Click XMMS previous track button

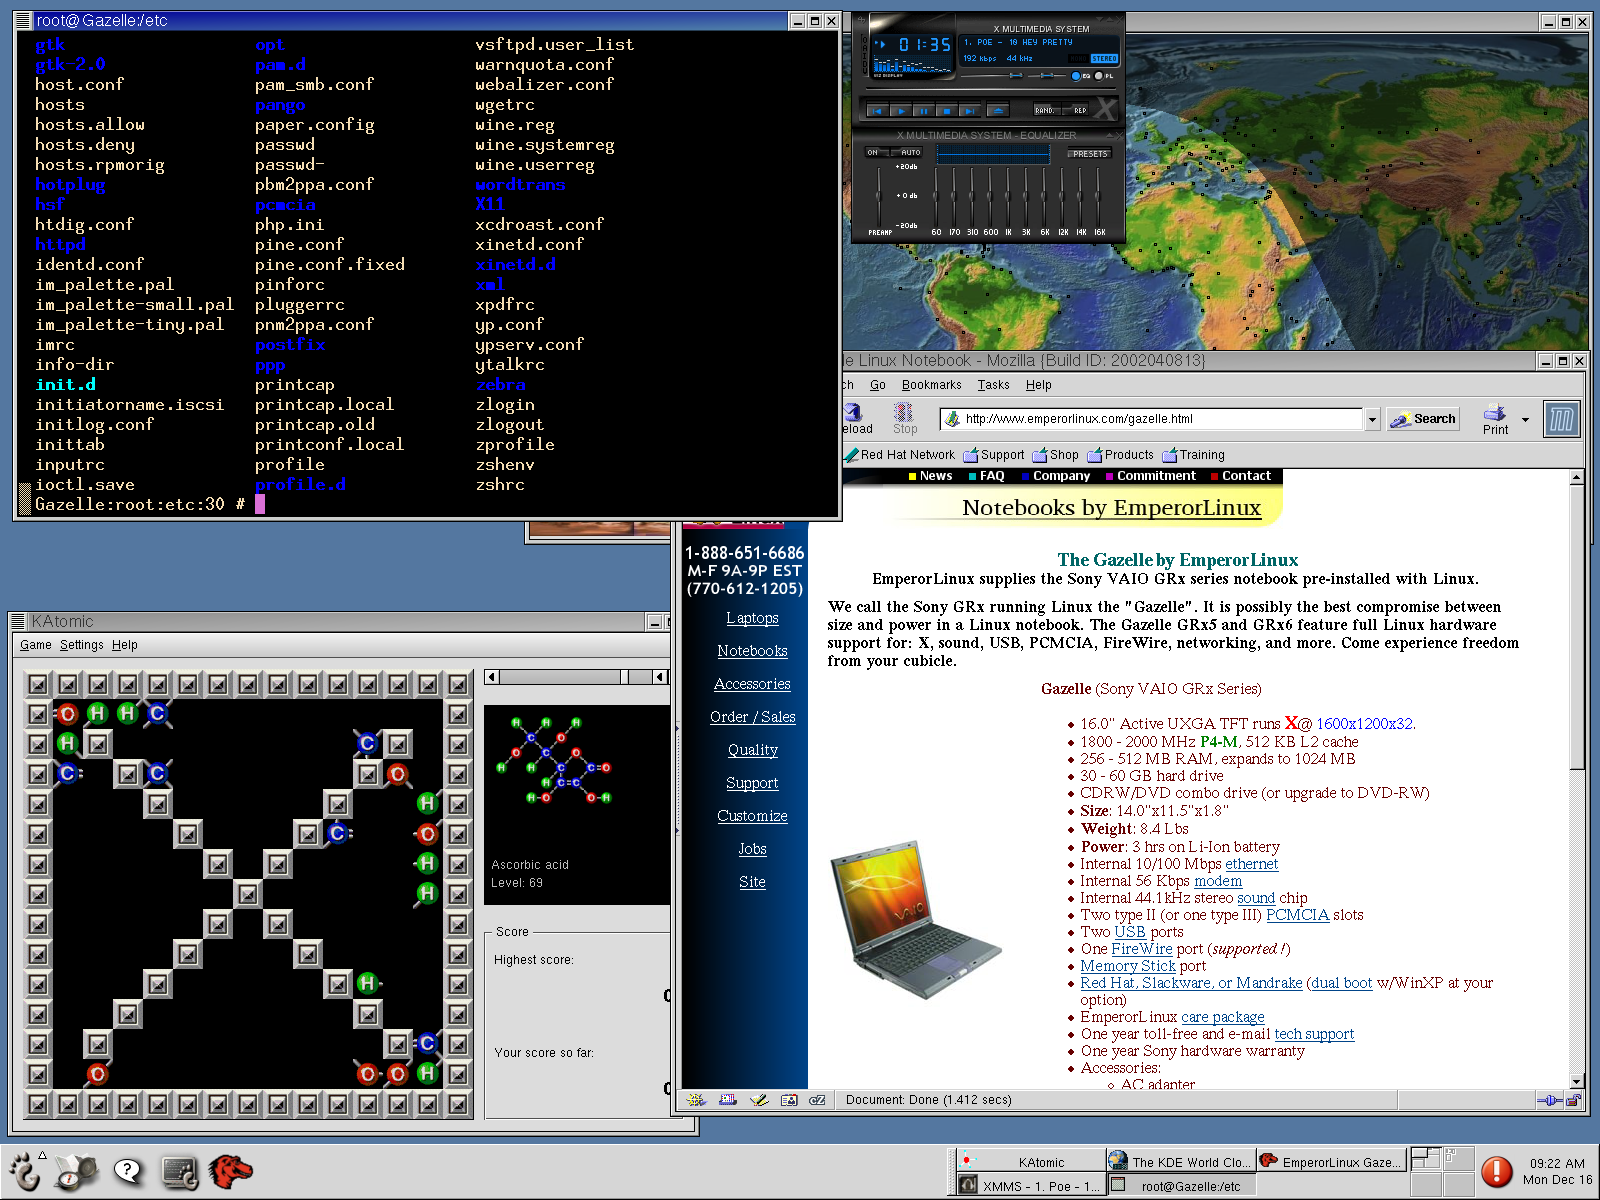(x=878, y=111)
